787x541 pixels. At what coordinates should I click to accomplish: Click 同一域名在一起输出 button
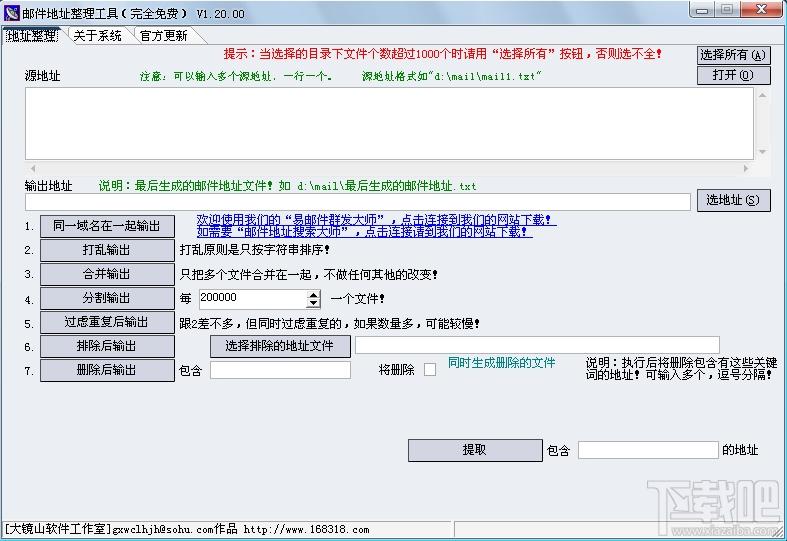point(107,226)
